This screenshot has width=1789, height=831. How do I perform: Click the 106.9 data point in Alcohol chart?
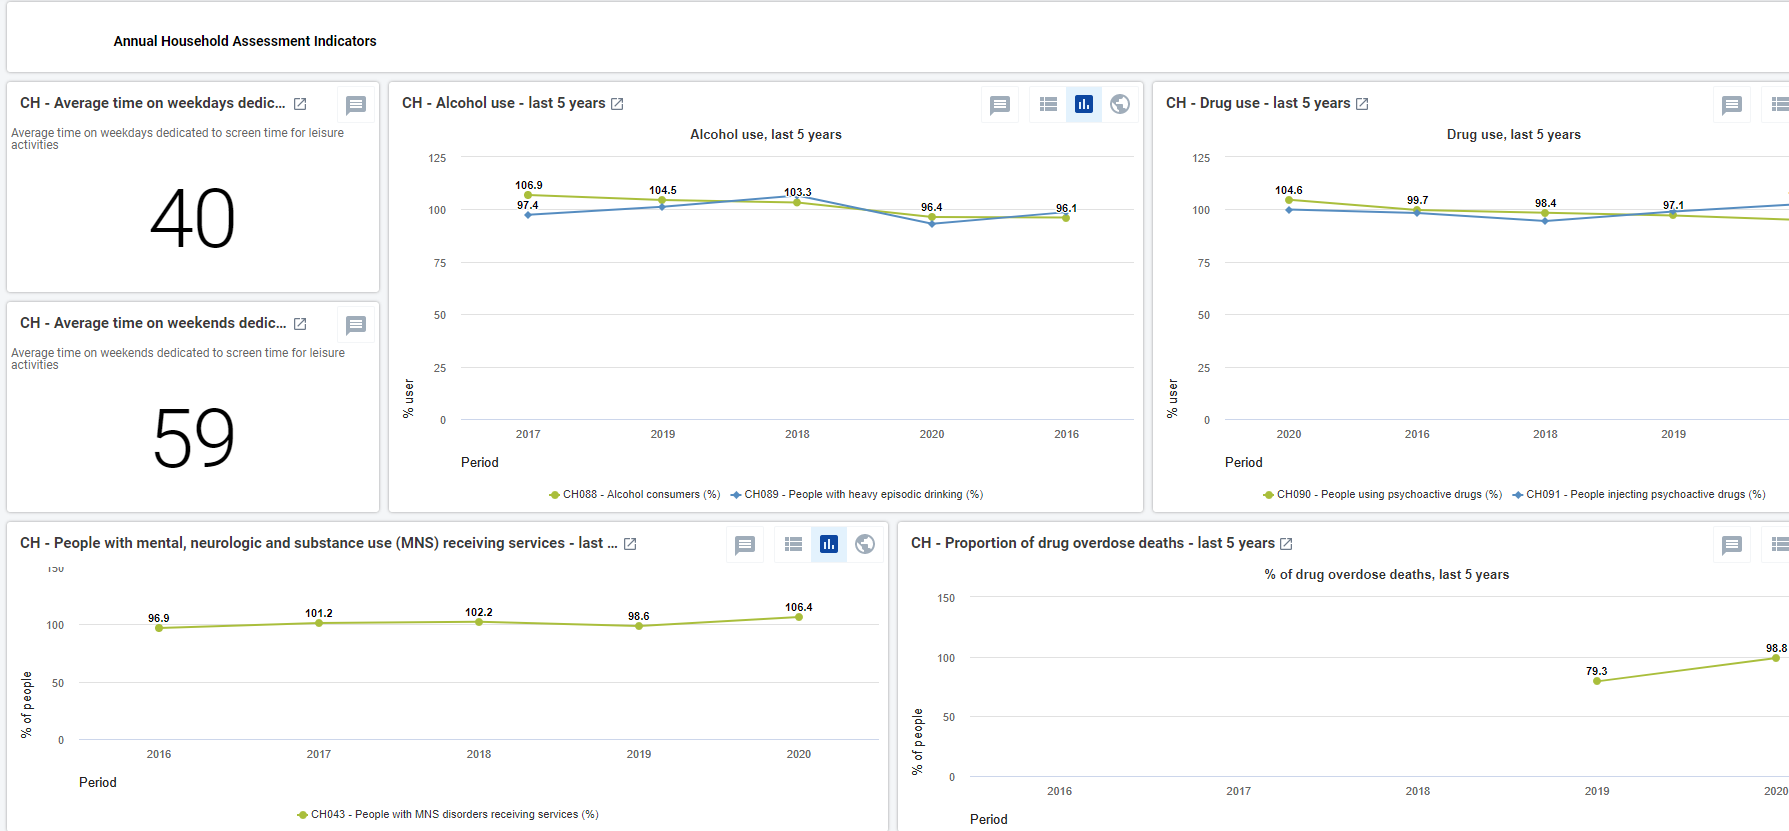coord(528,195)
